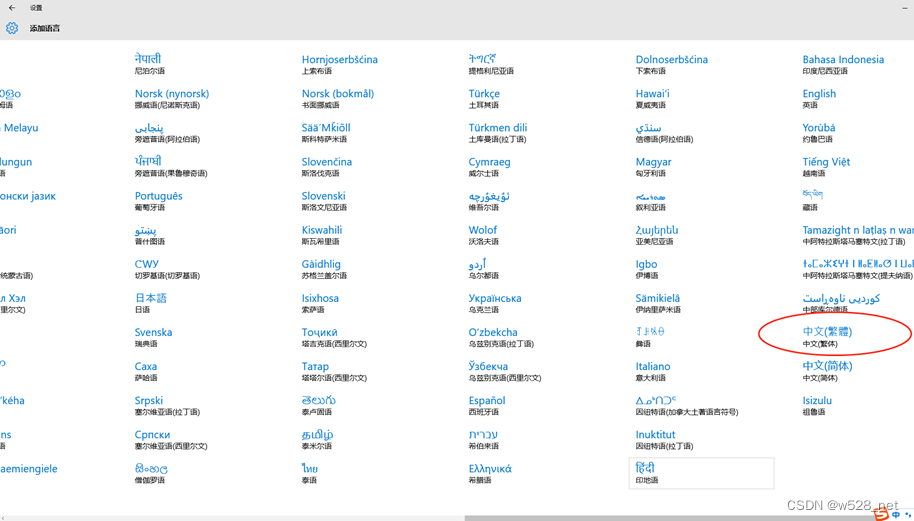The height and width of the screenshot is (521, 914).
Task: Select Sämikielâ (伊纳里萨米语)
Action: coord(658,303)
